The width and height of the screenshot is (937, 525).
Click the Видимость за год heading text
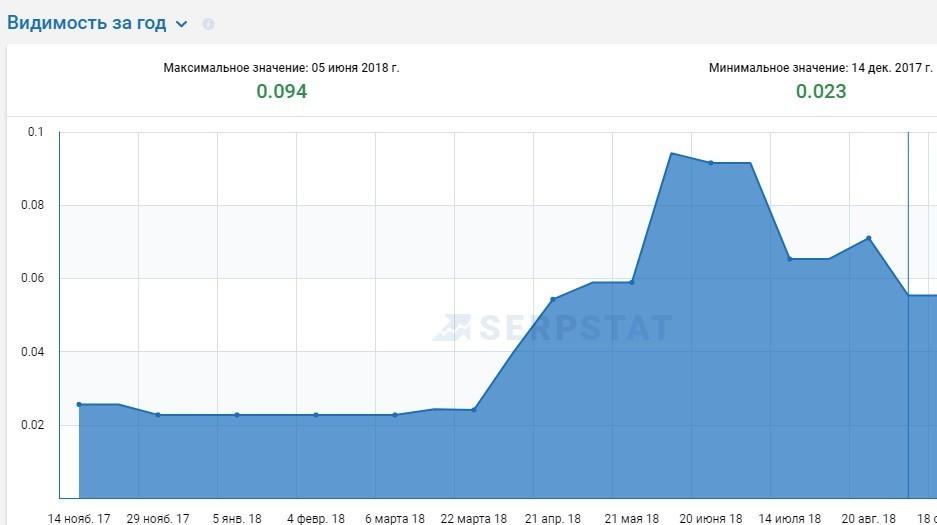[86, 23]
